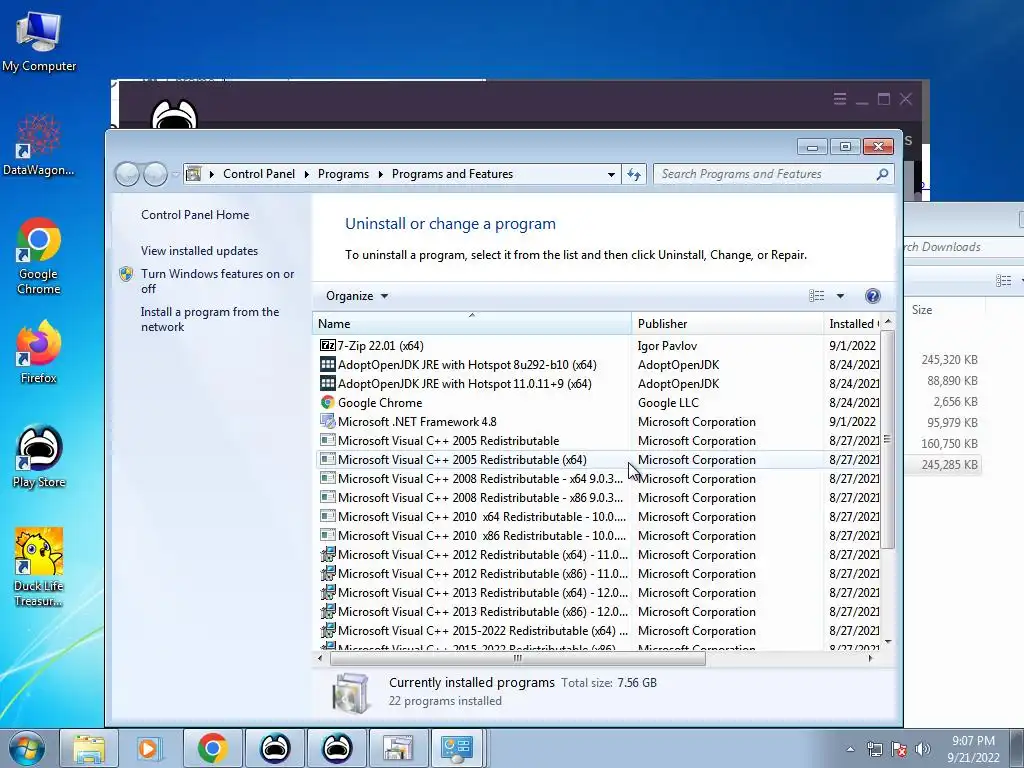Select Visual C++ 2015-2022 Redistributable (x64) row
Screen dimensions: 1024x768
(x=598, y=630)
